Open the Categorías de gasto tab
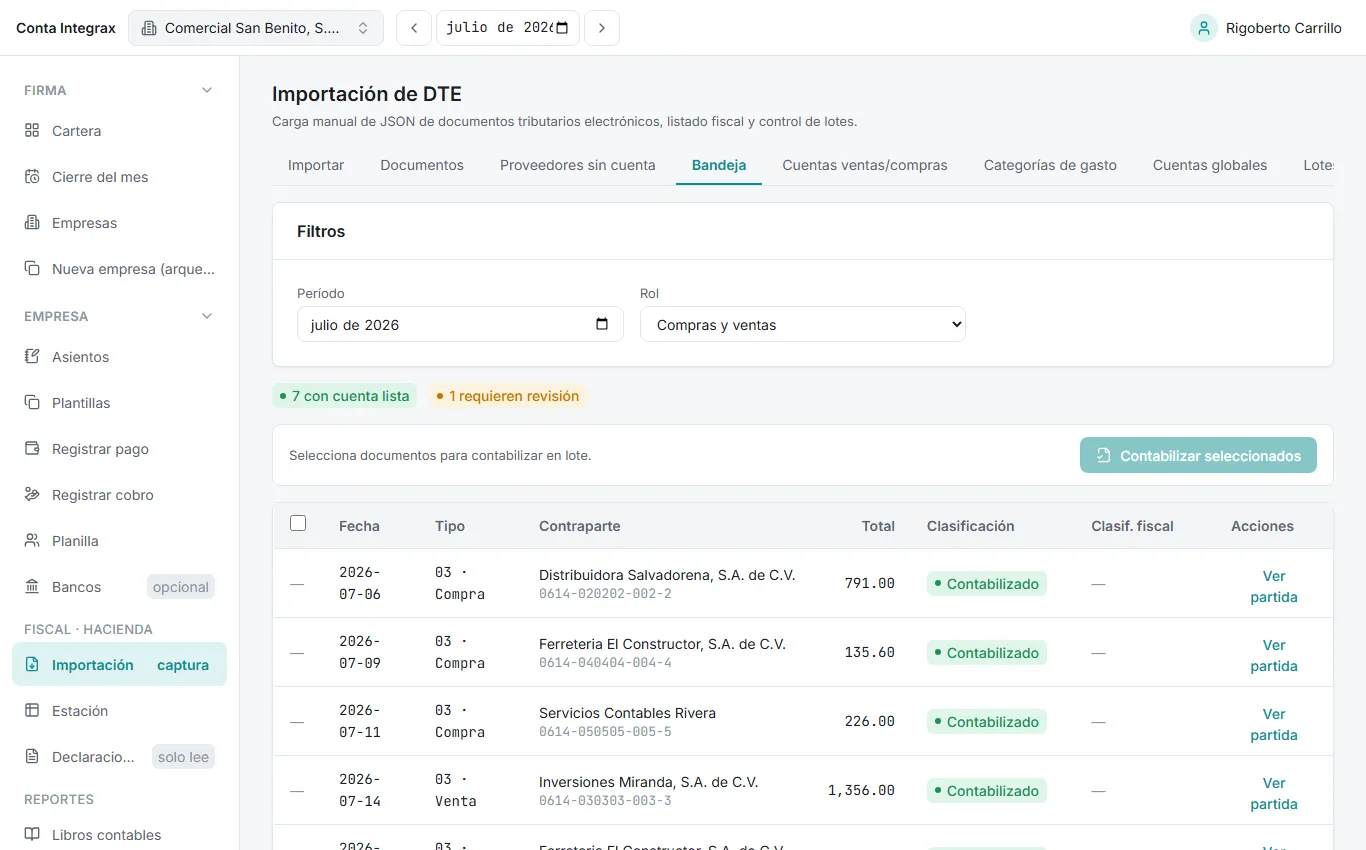 click(1050, 165)
